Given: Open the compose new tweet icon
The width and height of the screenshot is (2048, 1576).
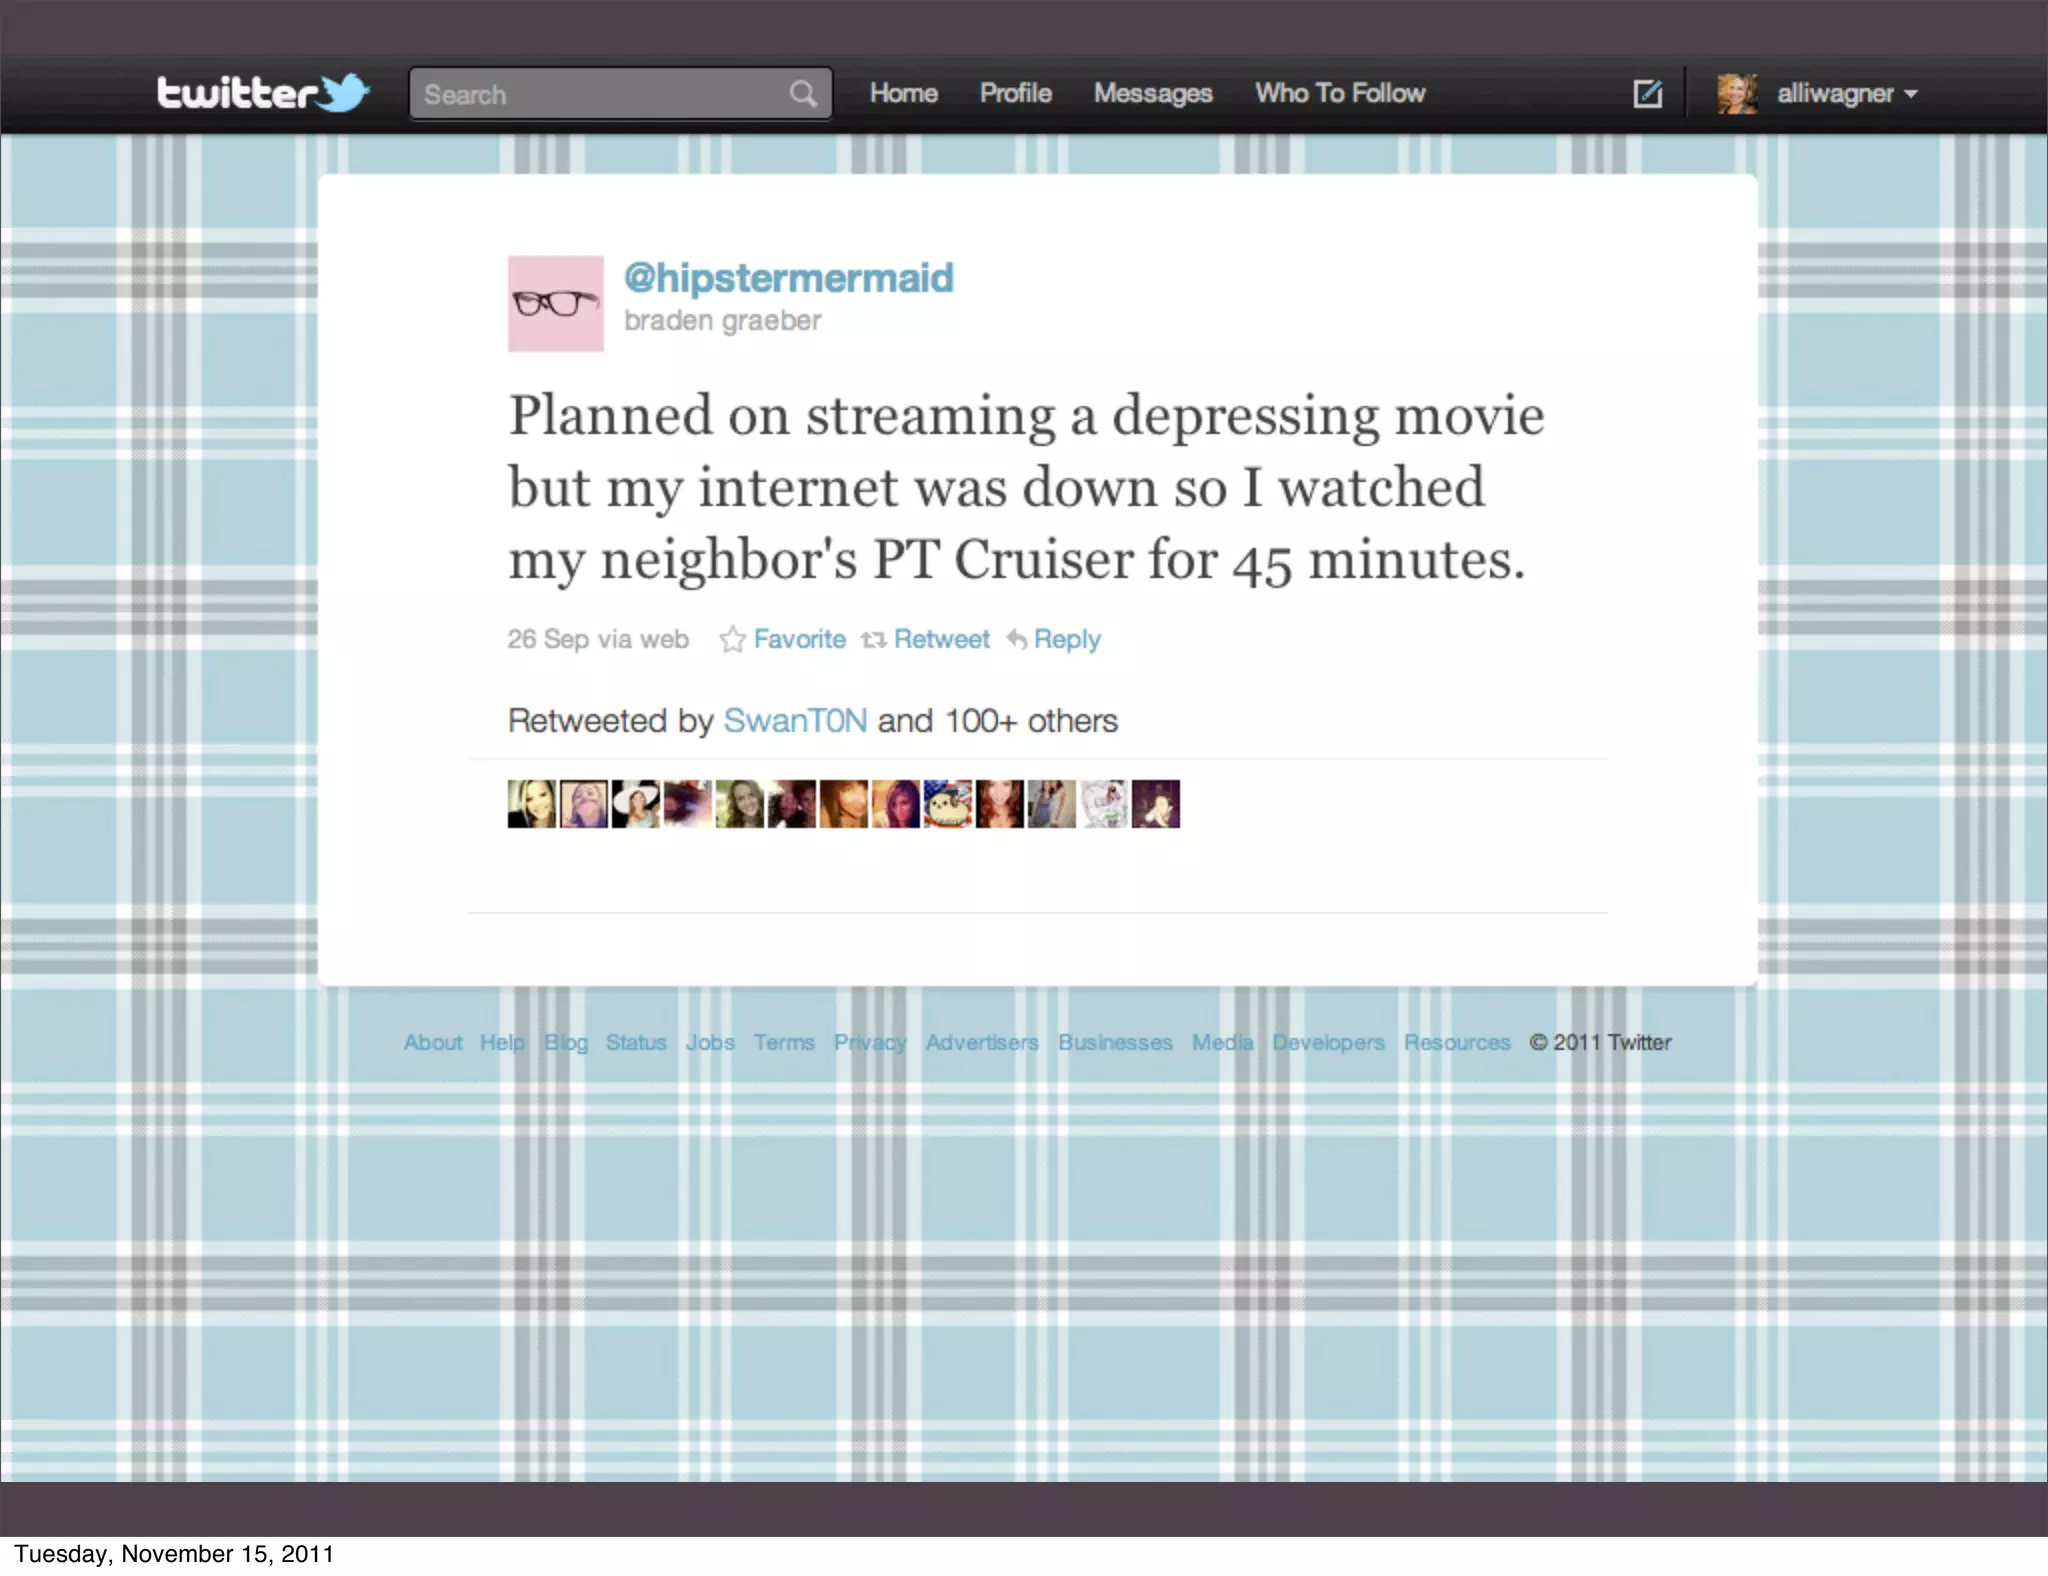Looking at the screenshot, I should click(1647, 94).
